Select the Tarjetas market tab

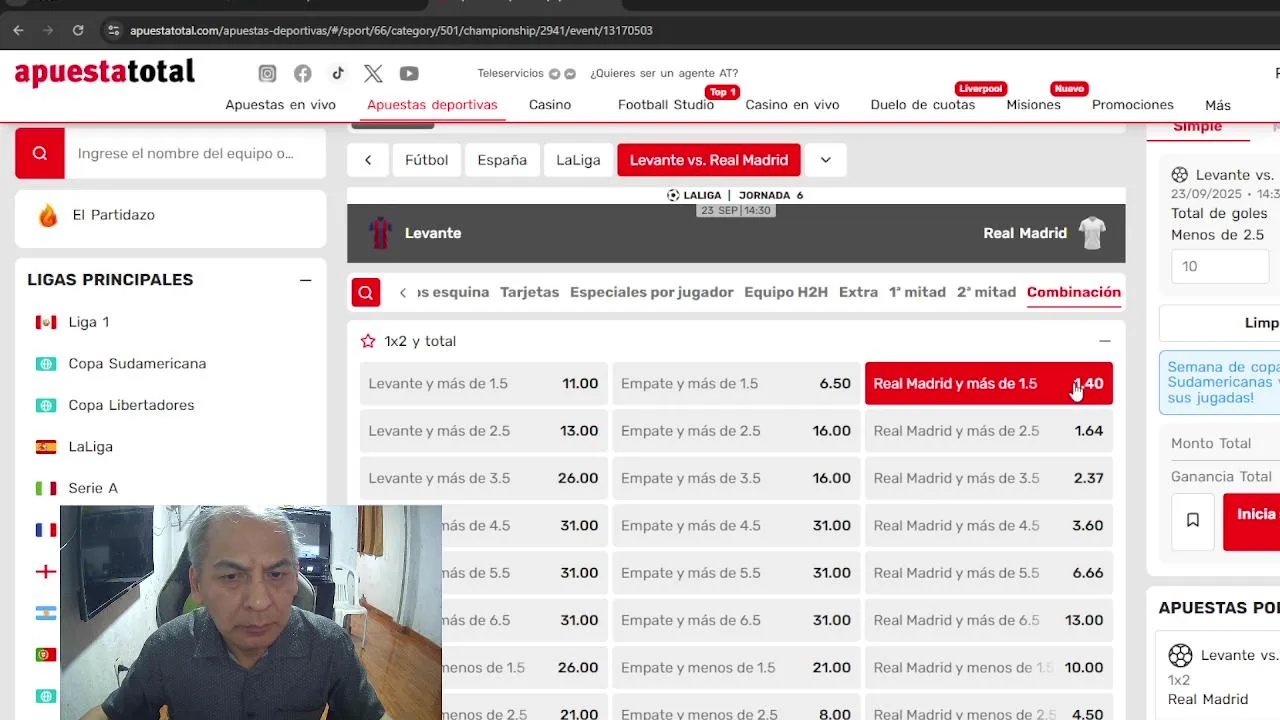530,292
